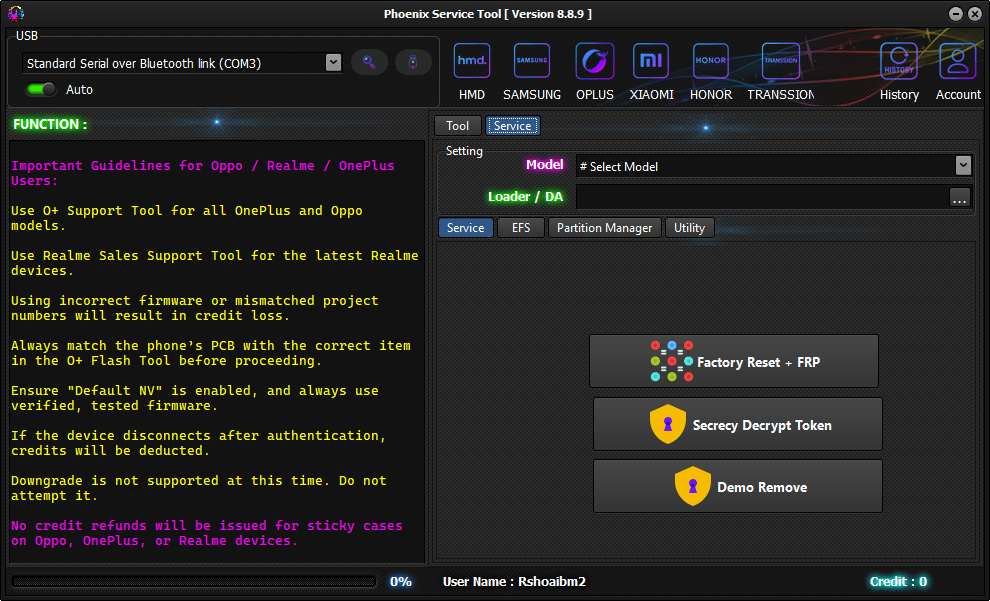This screenshot has height=601, width=990.
Task: Open the TRANSSION brand section
Action: 780,71
